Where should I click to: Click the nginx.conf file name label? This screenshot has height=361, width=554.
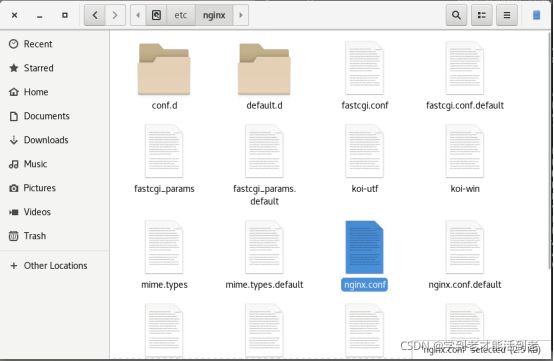(x=365, y=285)
